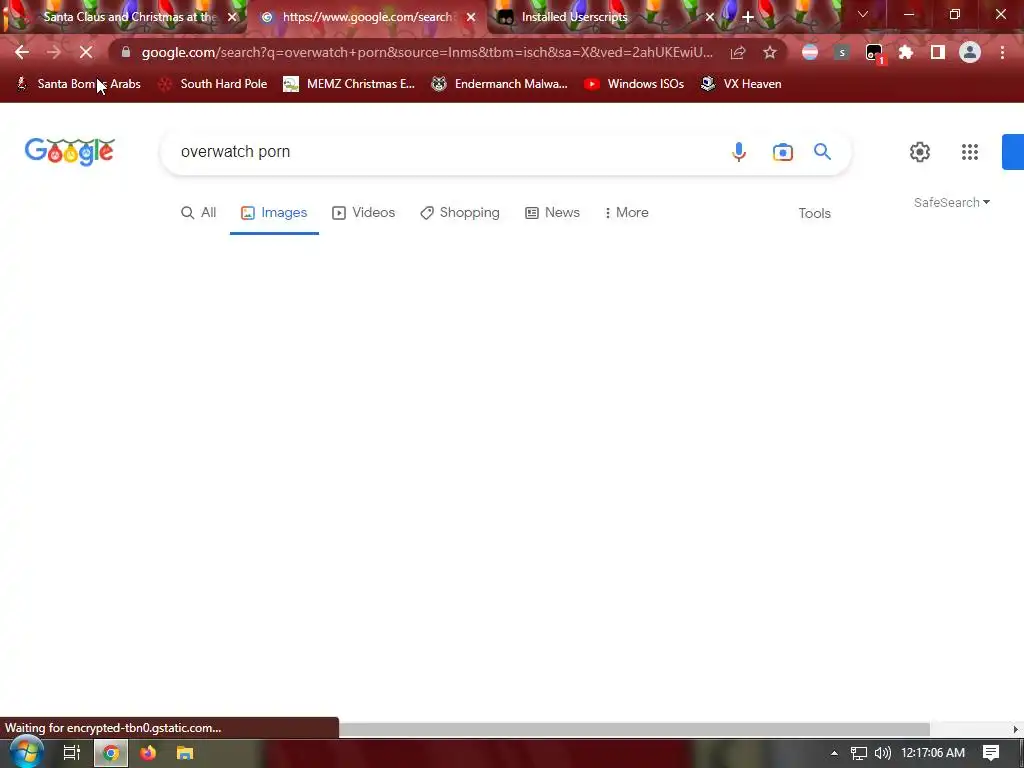The image size is (1024, 768).
Task: Open the Windows ISOs bookmark
Action: [x=634, y=84]
